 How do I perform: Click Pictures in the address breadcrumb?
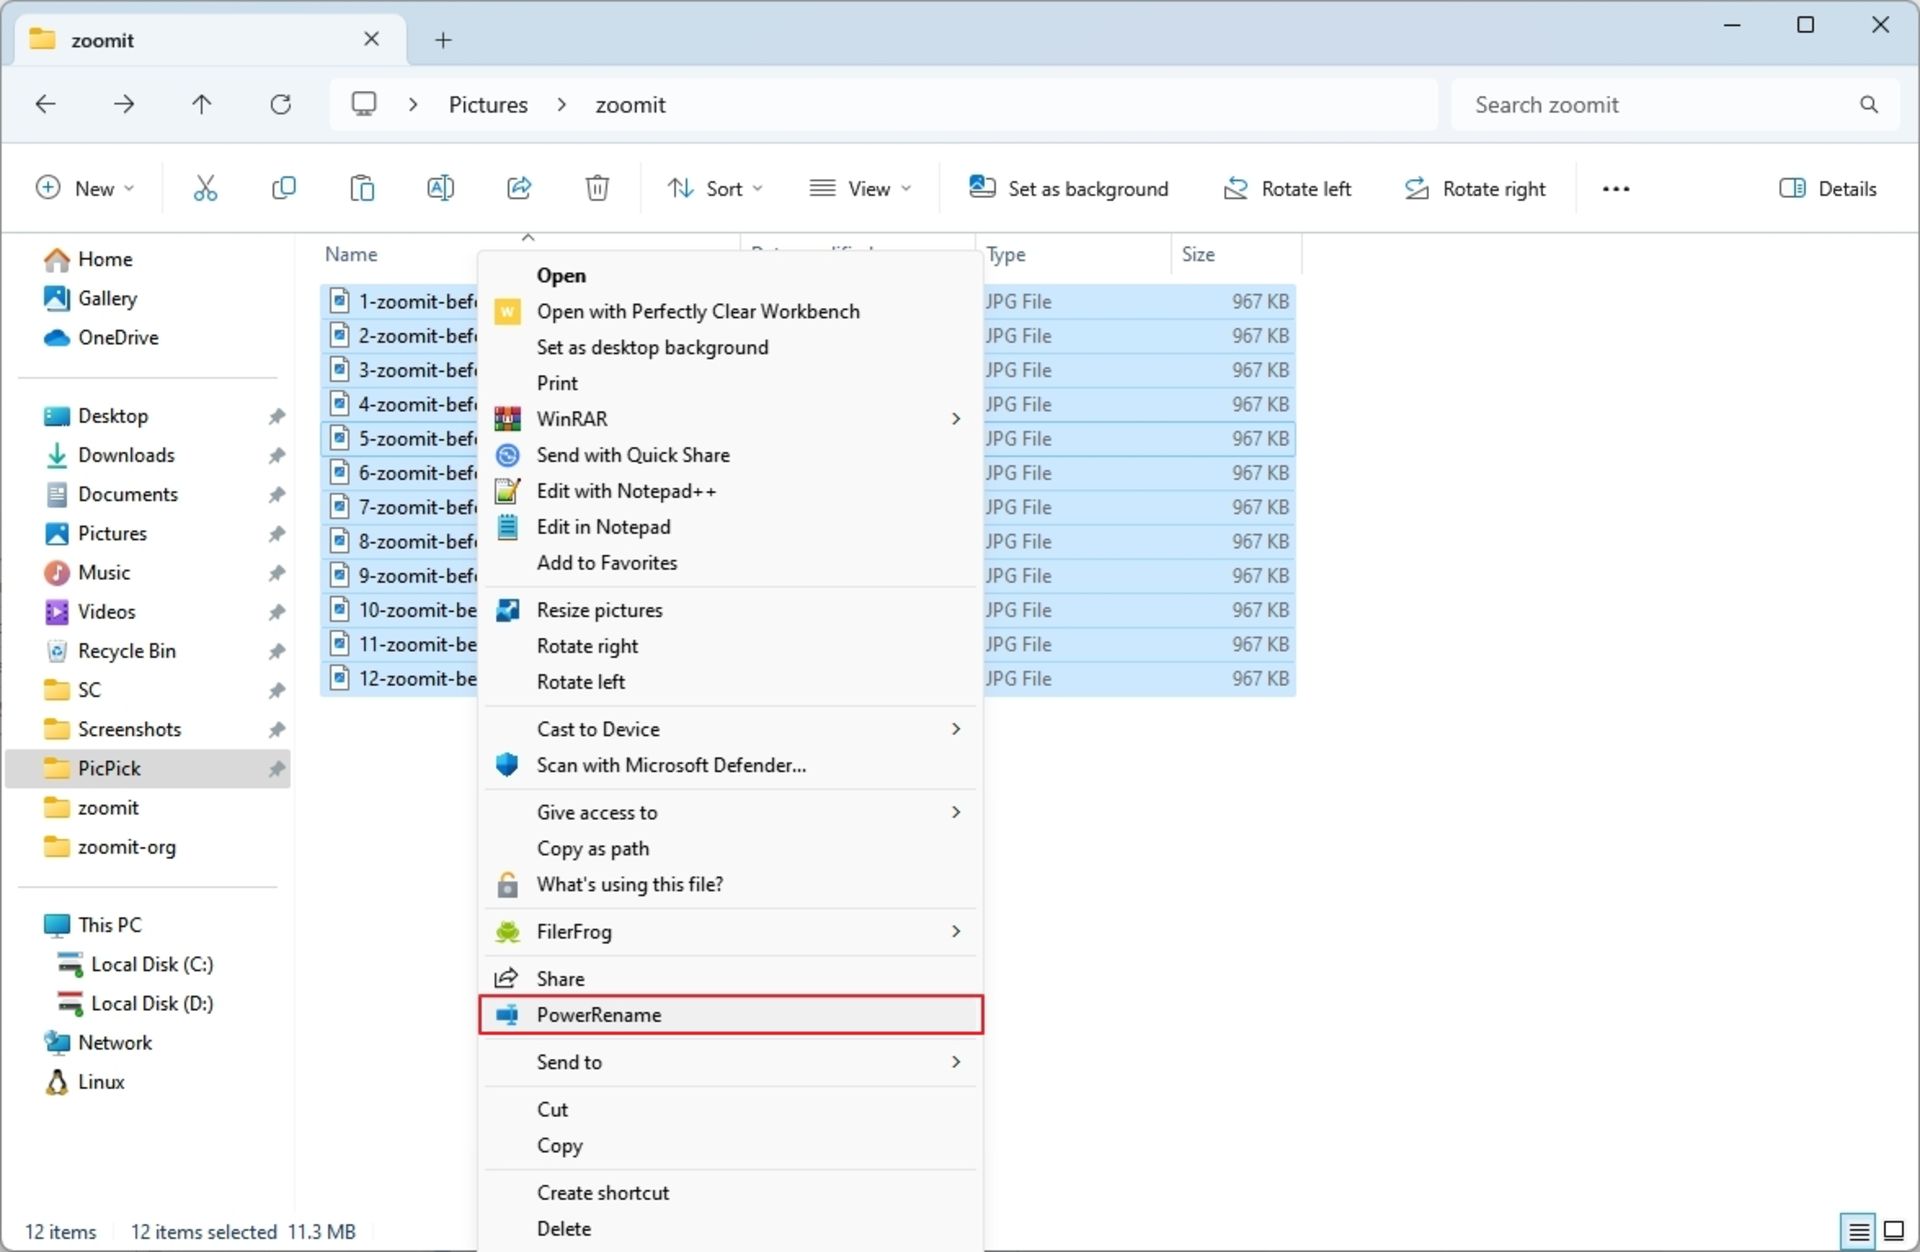coord(488,105)
